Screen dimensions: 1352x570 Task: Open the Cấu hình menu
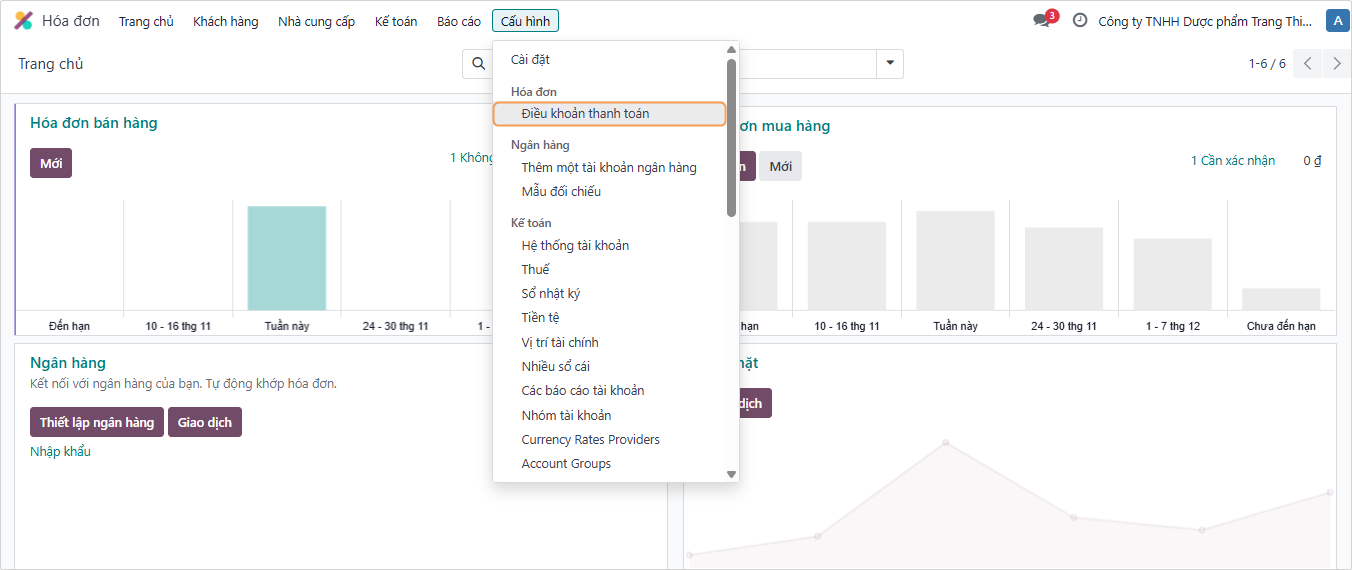pos(525,21)
